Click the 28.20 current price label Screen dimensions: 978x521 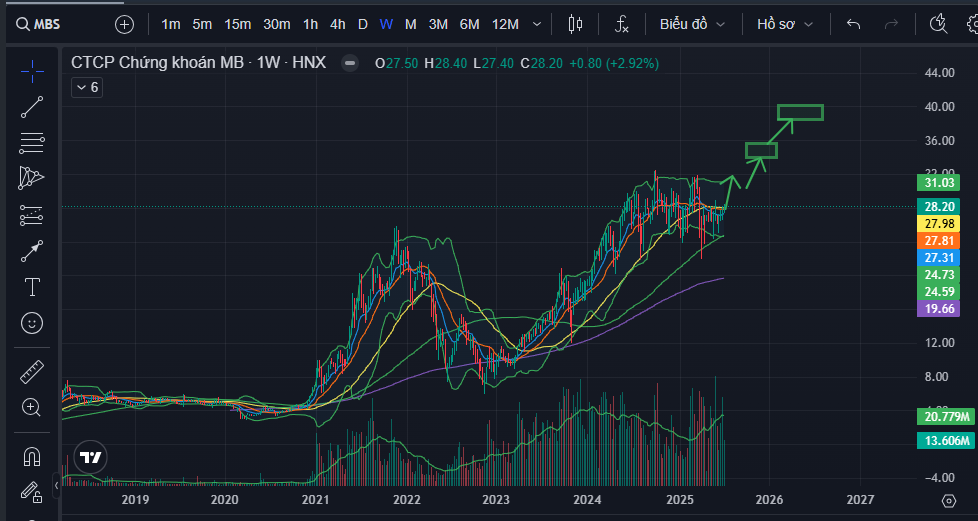tap(939, 206)
